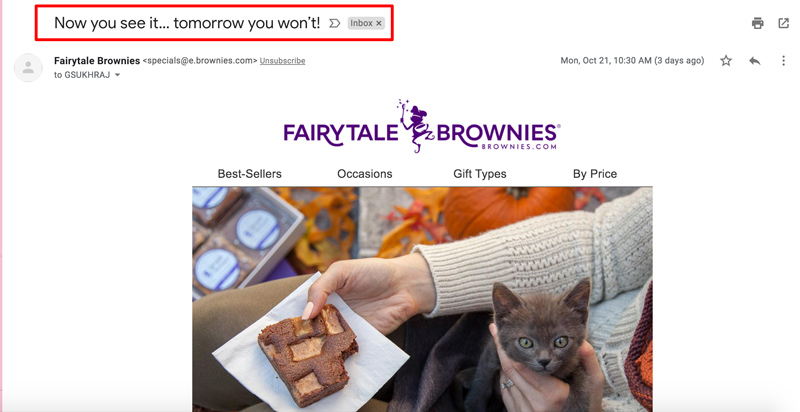
Task: Click the Unsubscribe link
Action: point(282,61)
